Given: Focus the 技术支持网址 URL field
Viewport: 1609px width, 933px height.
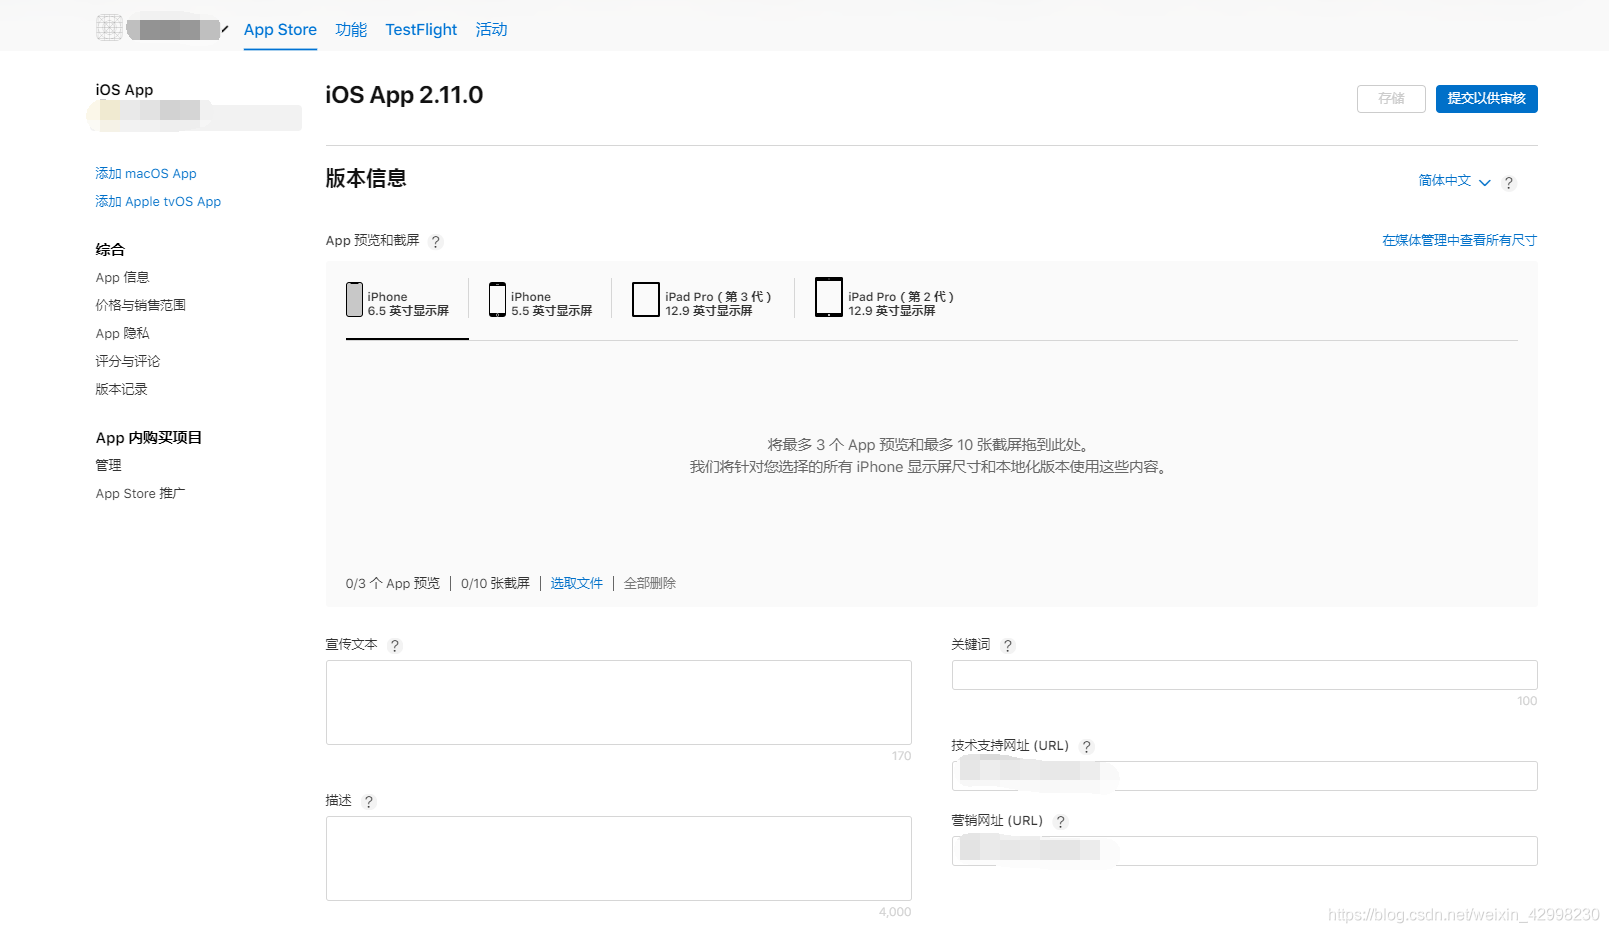Looking at the screenshot, I should pos(1244,776).
